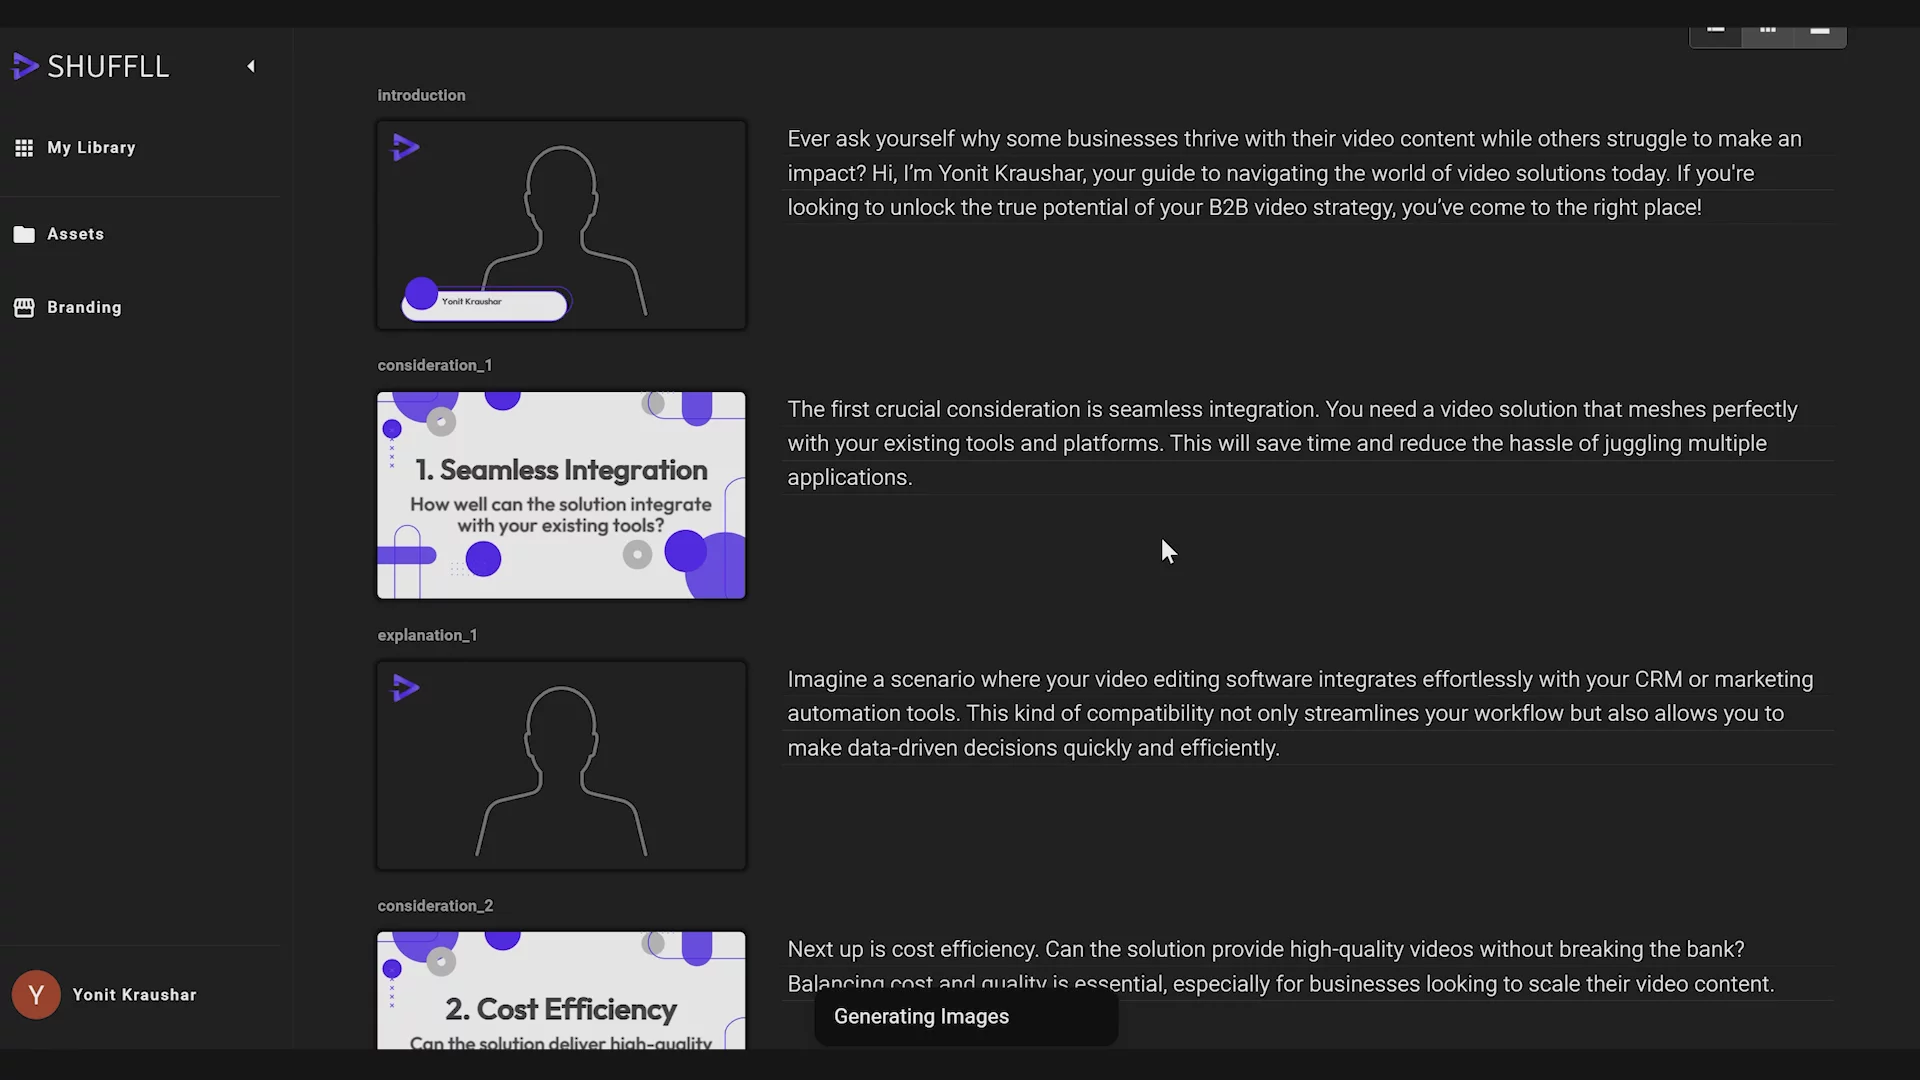
Task: Click the Shuffll logo icon
Action: [x=25, y=66]
